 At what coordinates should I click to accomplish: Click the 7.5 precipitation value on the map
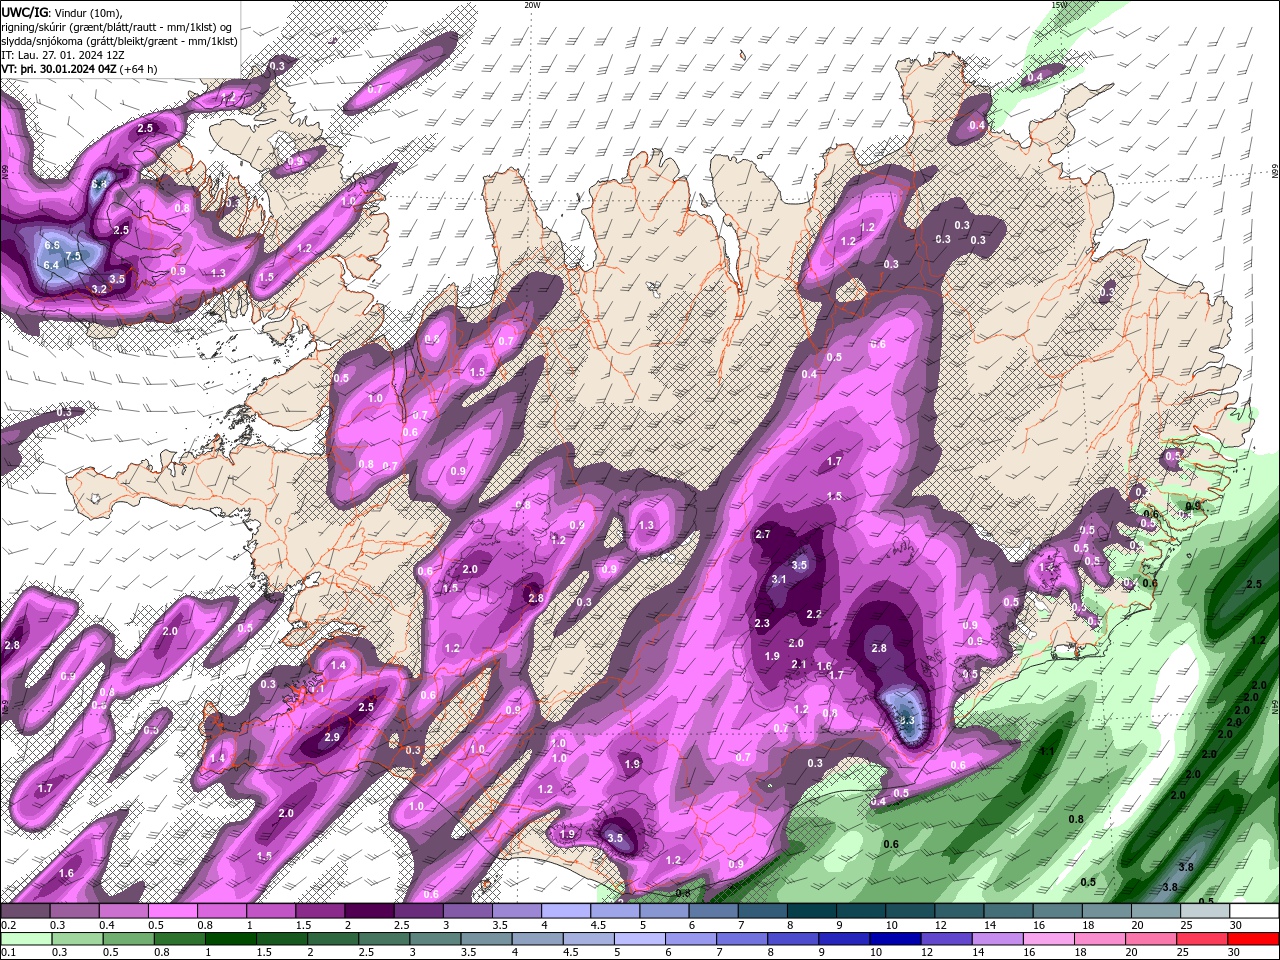tap(73, 256)
